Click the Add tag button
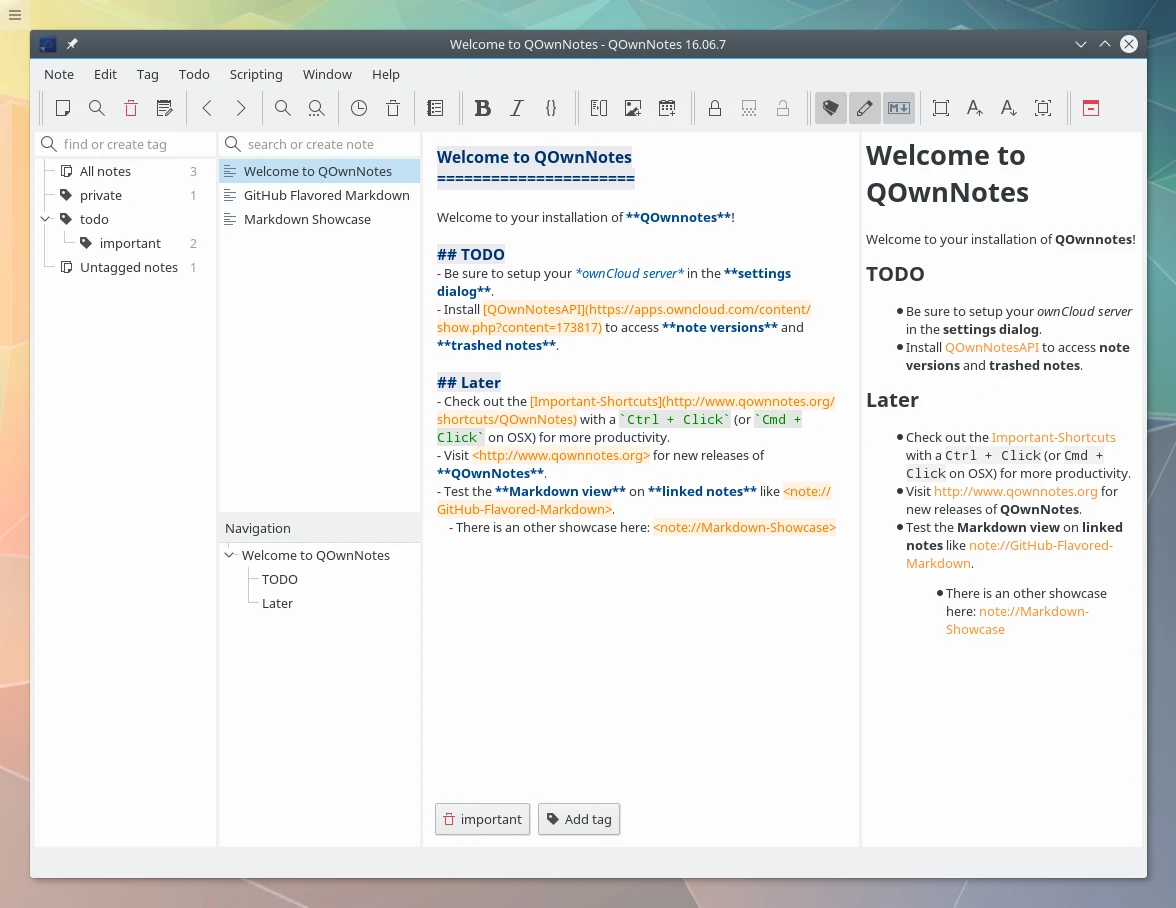The width and height of the screenshot is (1176, 908). pyautogui.click(x=579, y=819)
